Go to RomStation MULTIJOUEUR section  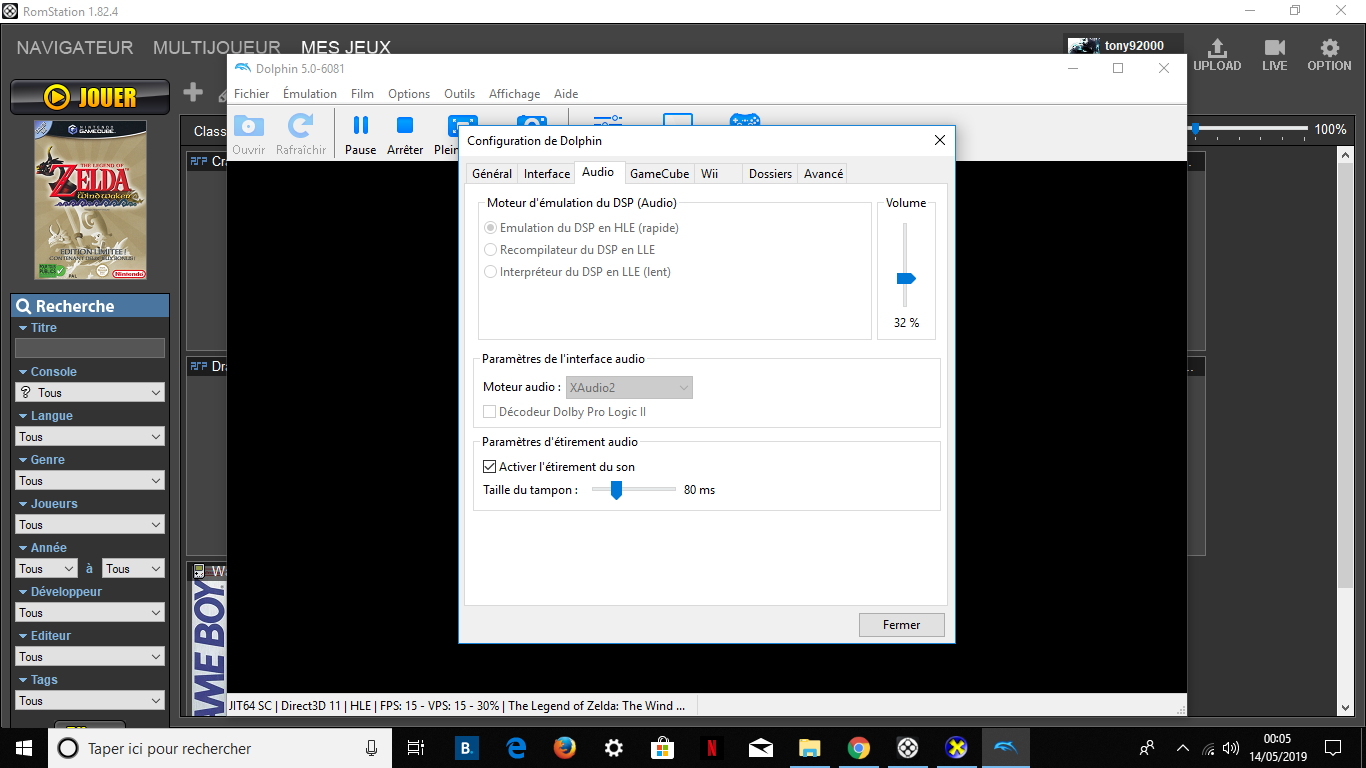coord(217,48)
